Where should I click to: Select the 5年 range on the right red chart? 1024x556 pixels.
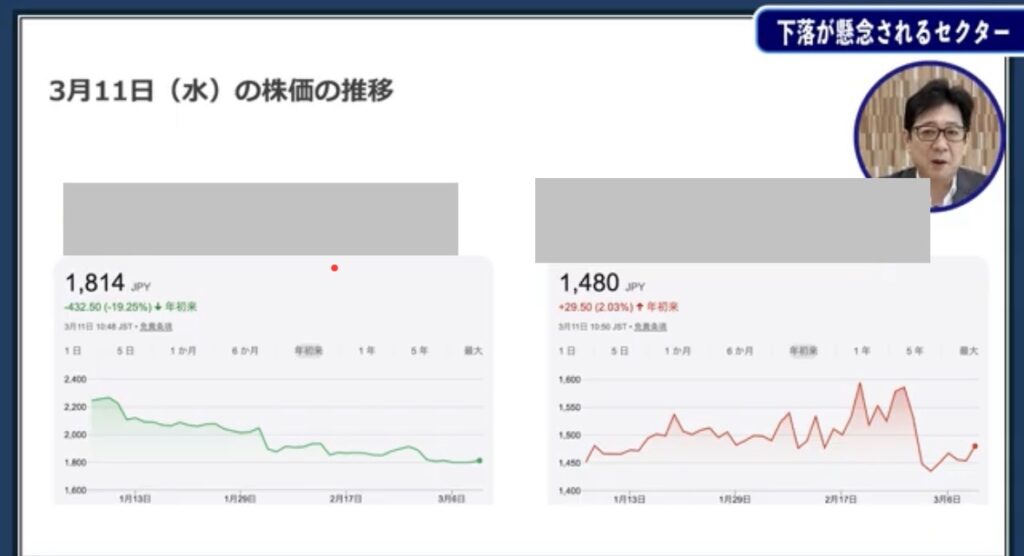tap(914, 351)
